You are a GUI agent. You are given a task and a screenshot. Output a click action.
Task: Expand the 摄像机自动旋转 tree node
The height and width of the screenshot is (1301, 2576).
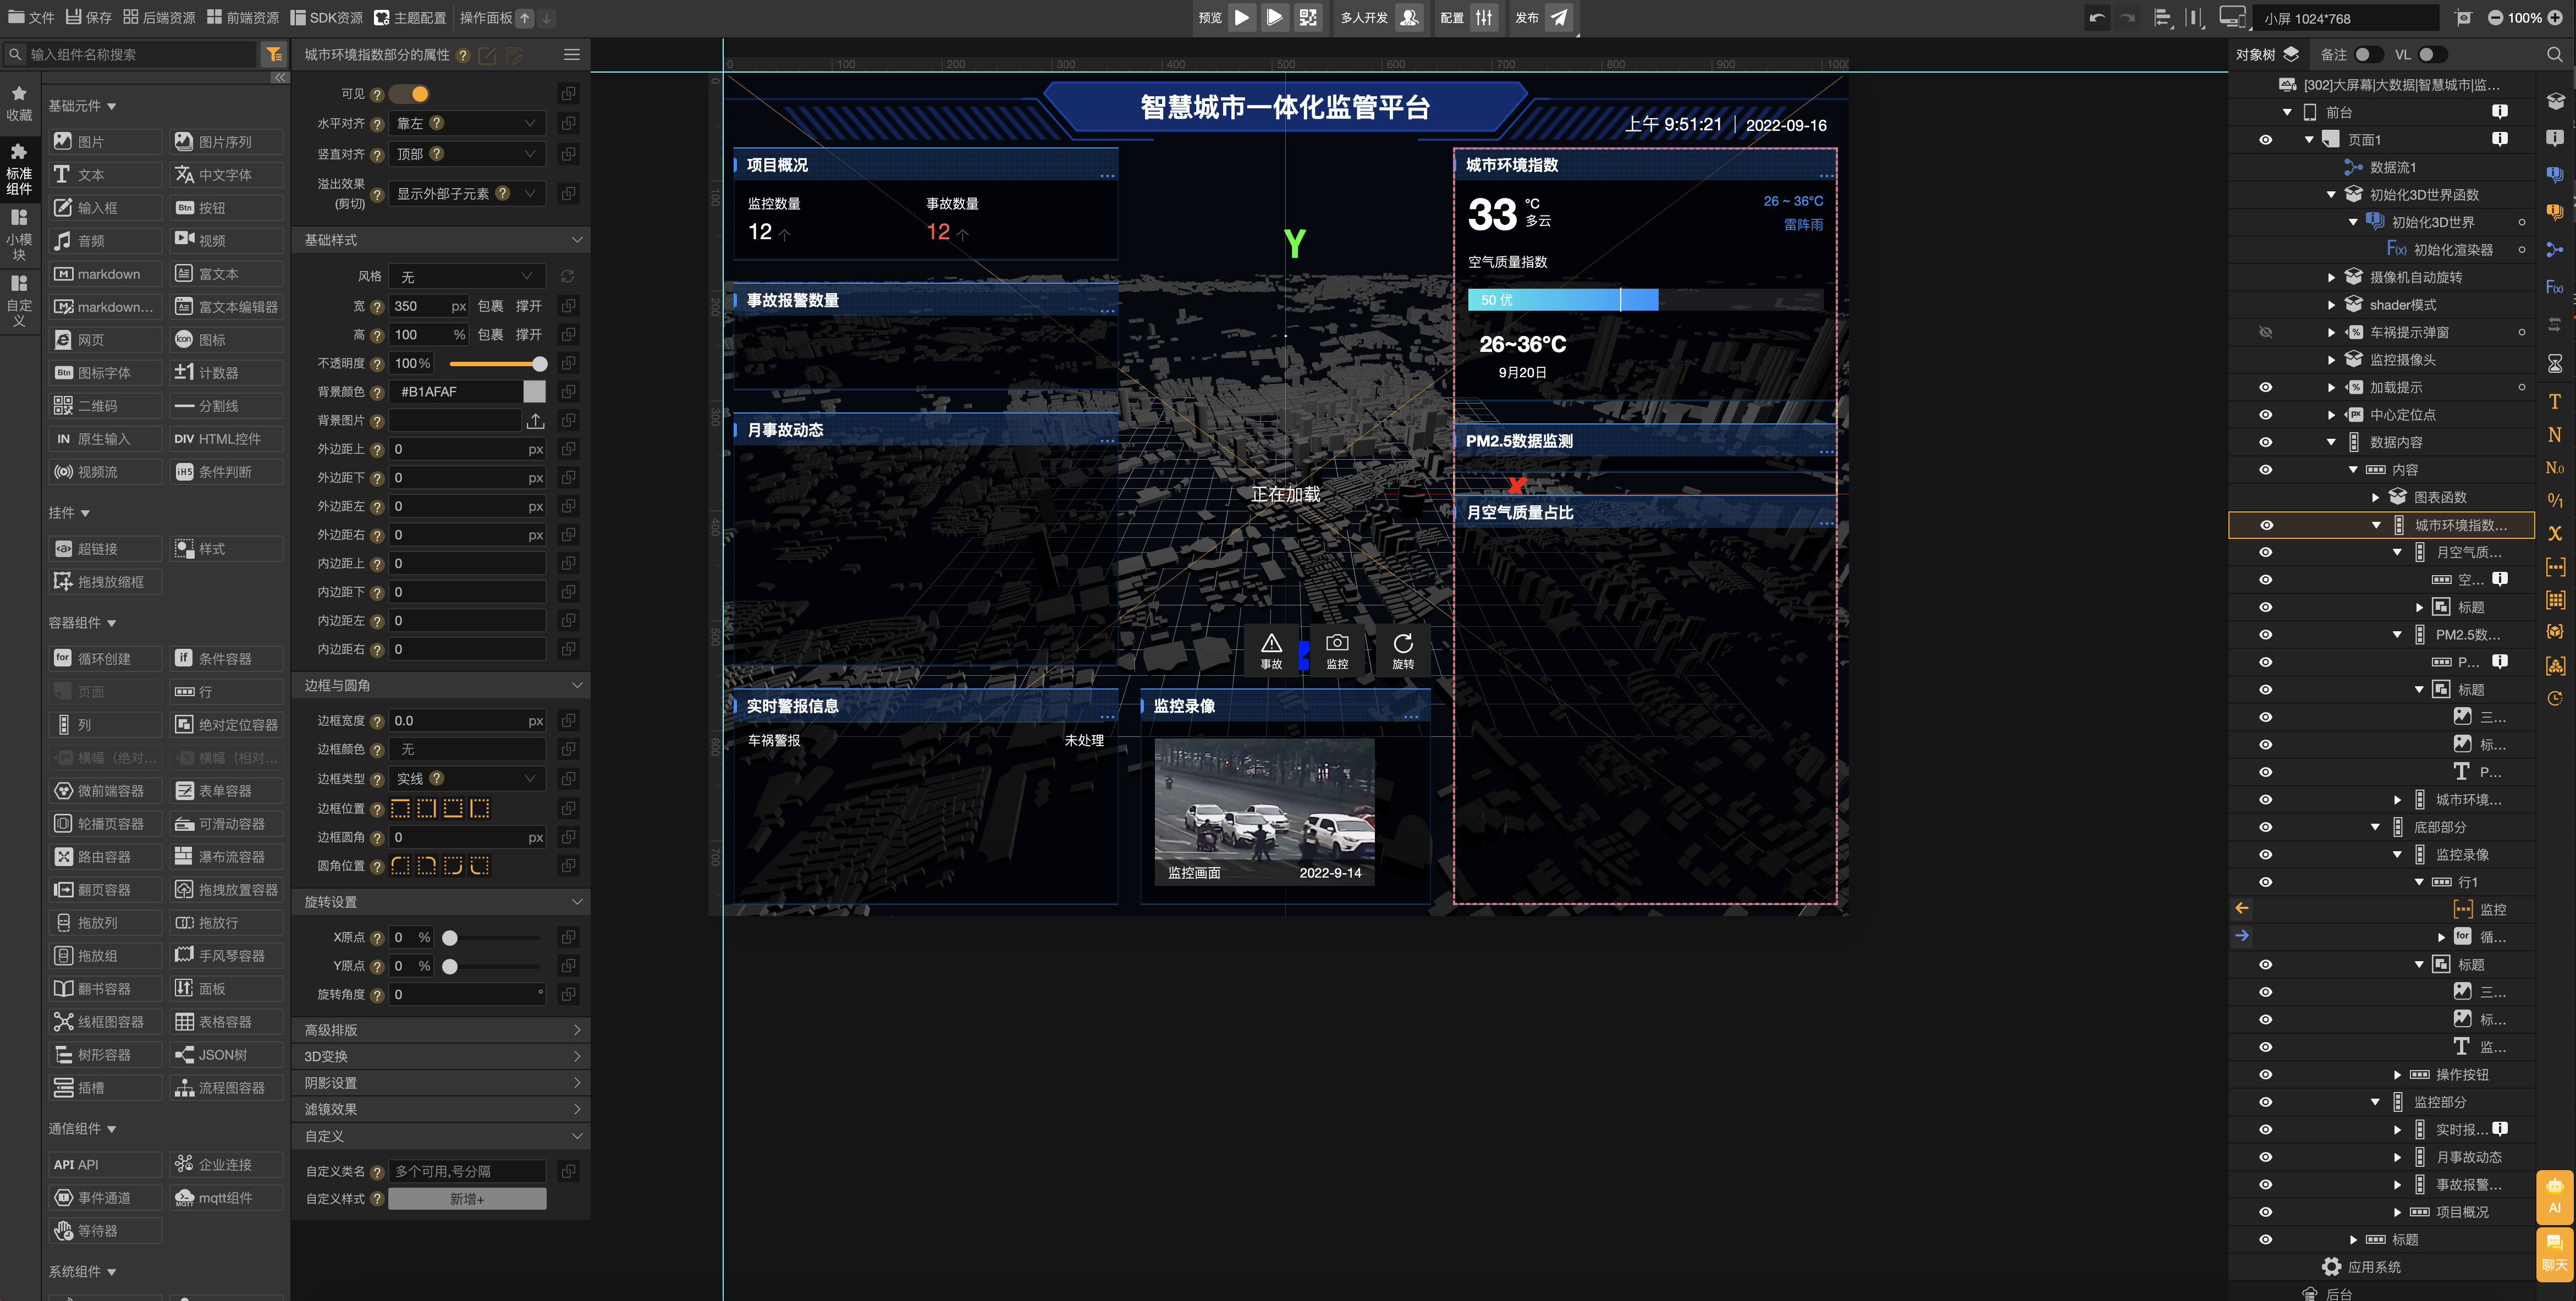click(2331, 277)
